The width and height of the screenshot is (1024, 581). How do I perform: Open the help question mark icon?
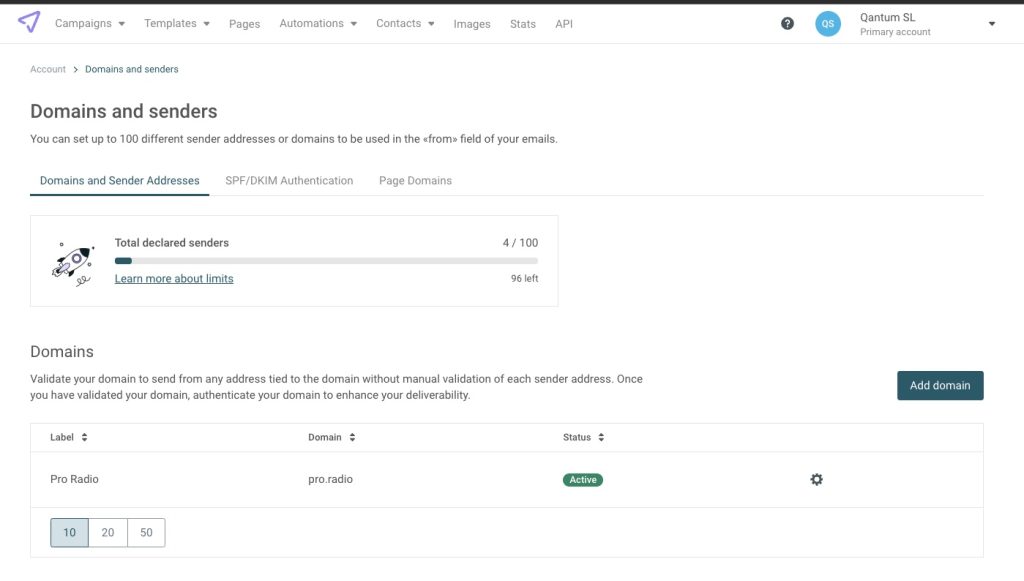[x=787, y=24]
